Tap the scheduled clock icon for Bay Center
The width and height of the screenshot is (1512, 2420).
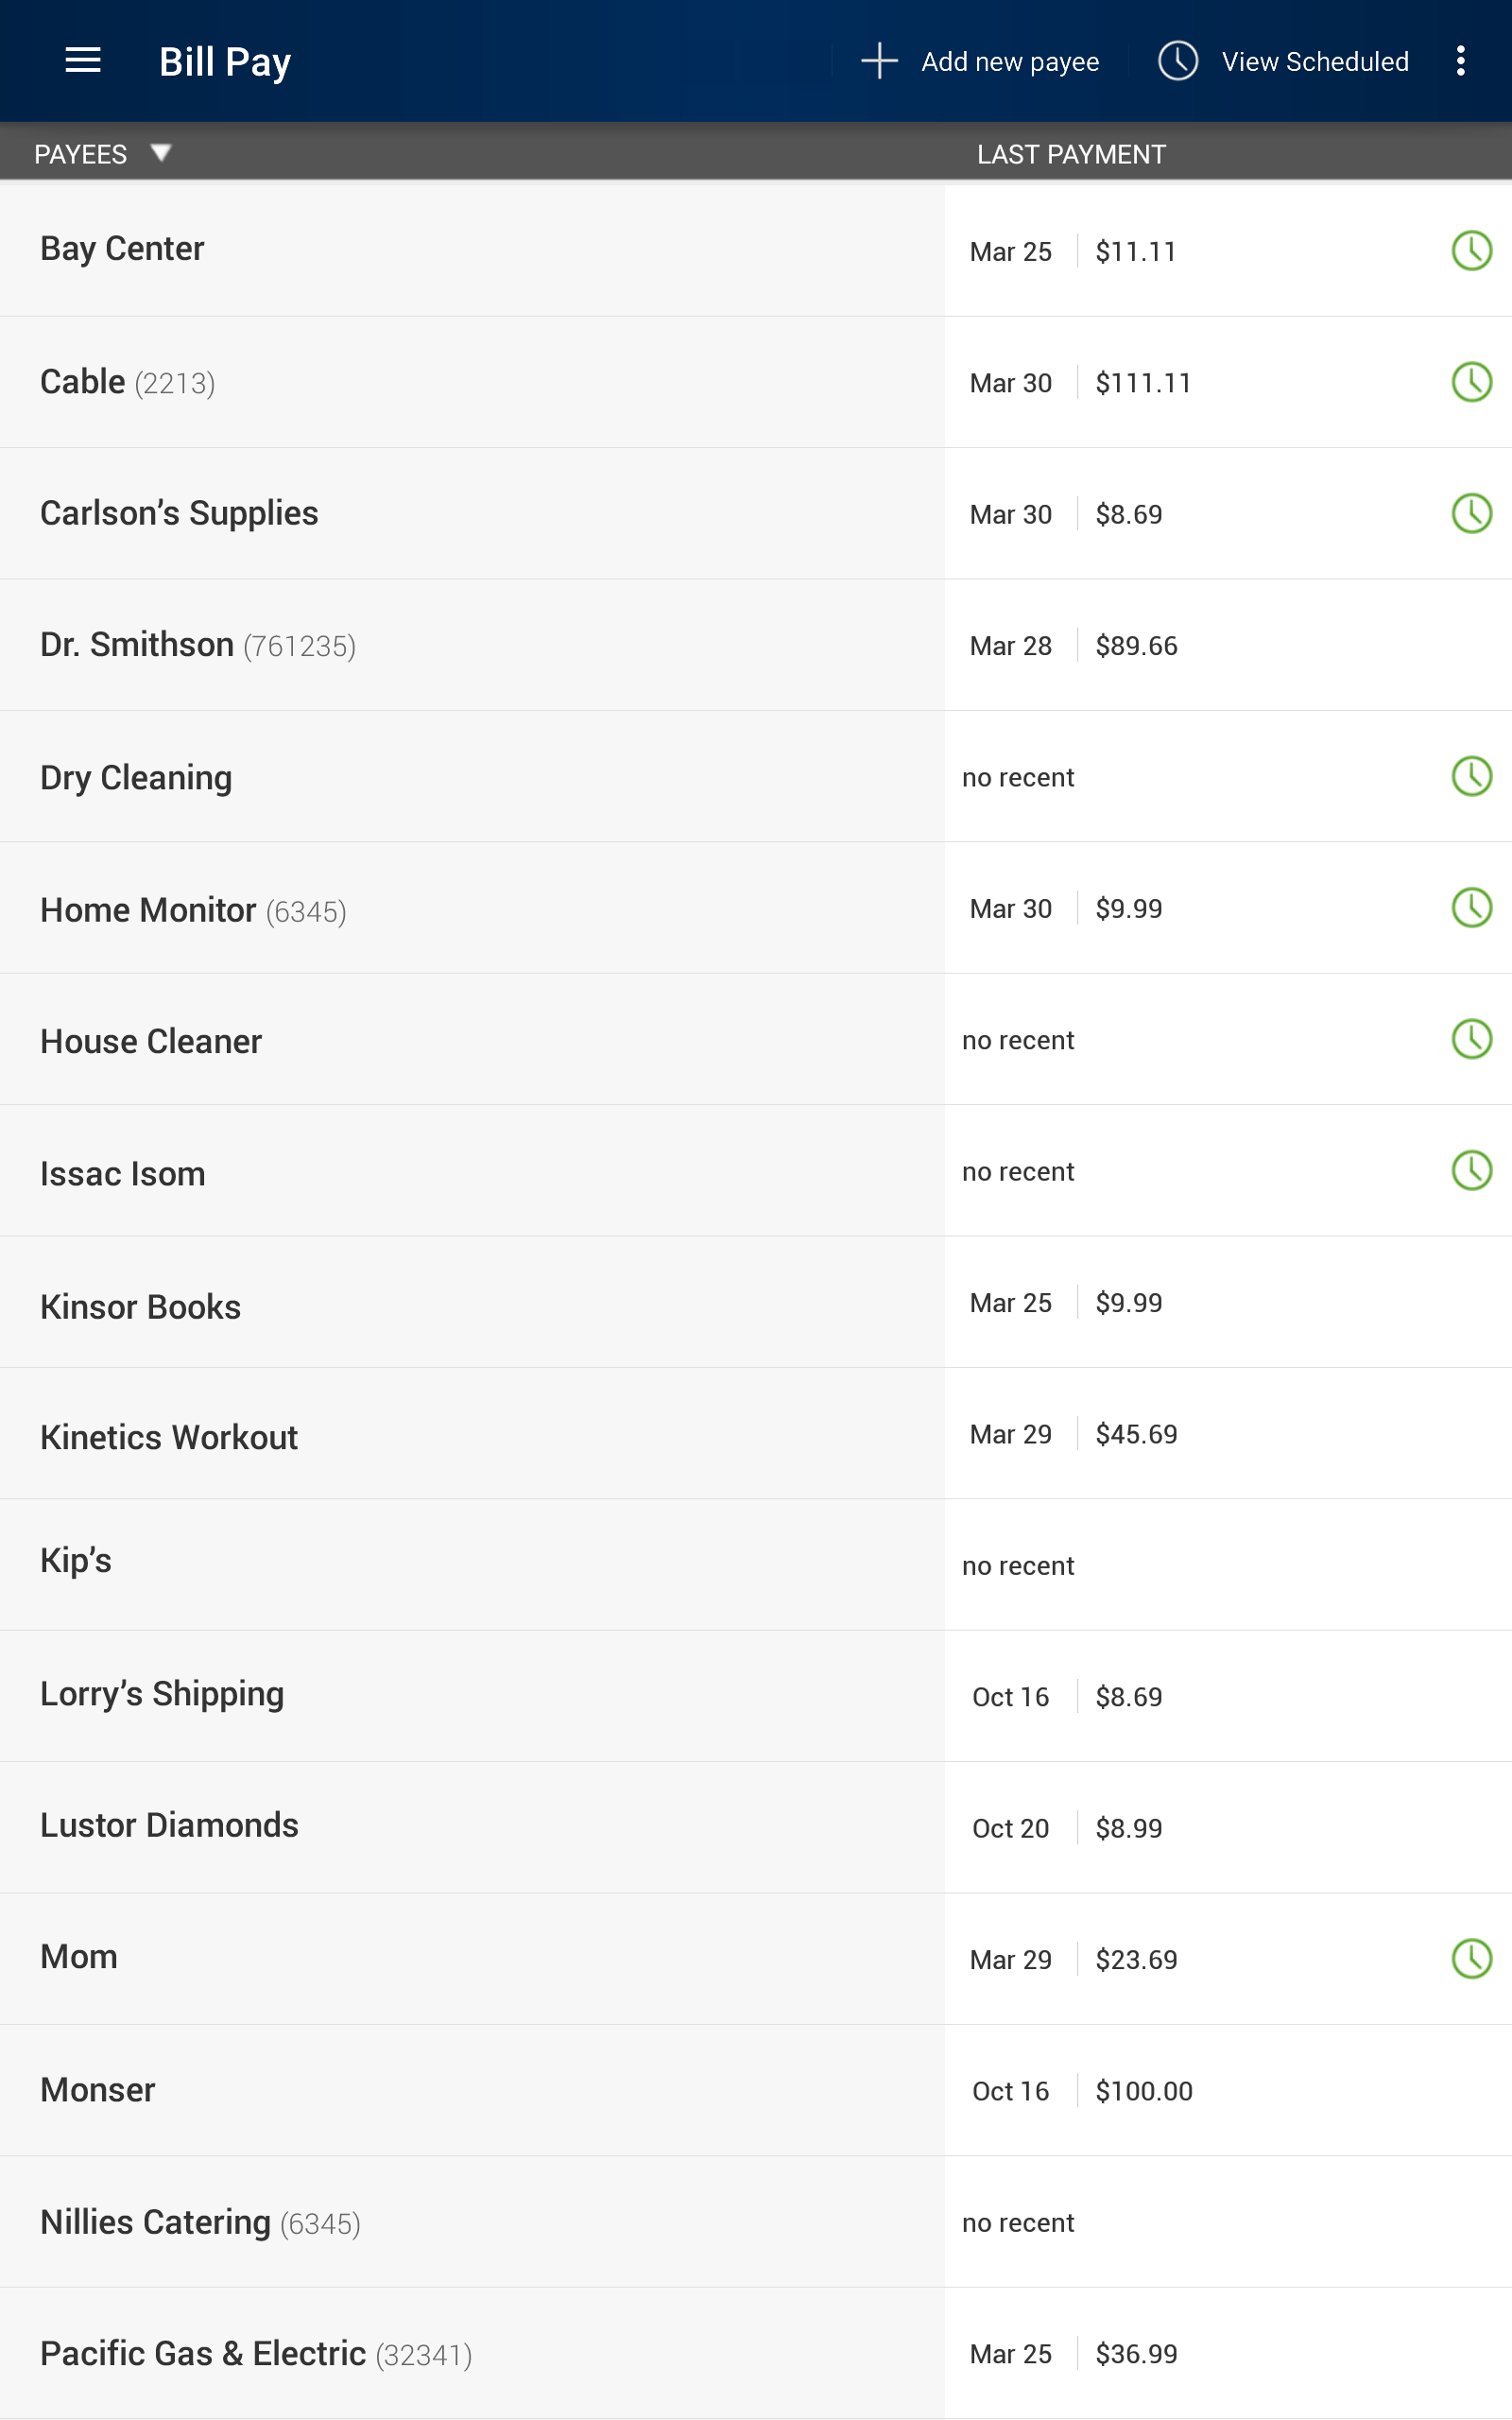pos(1471,251)
